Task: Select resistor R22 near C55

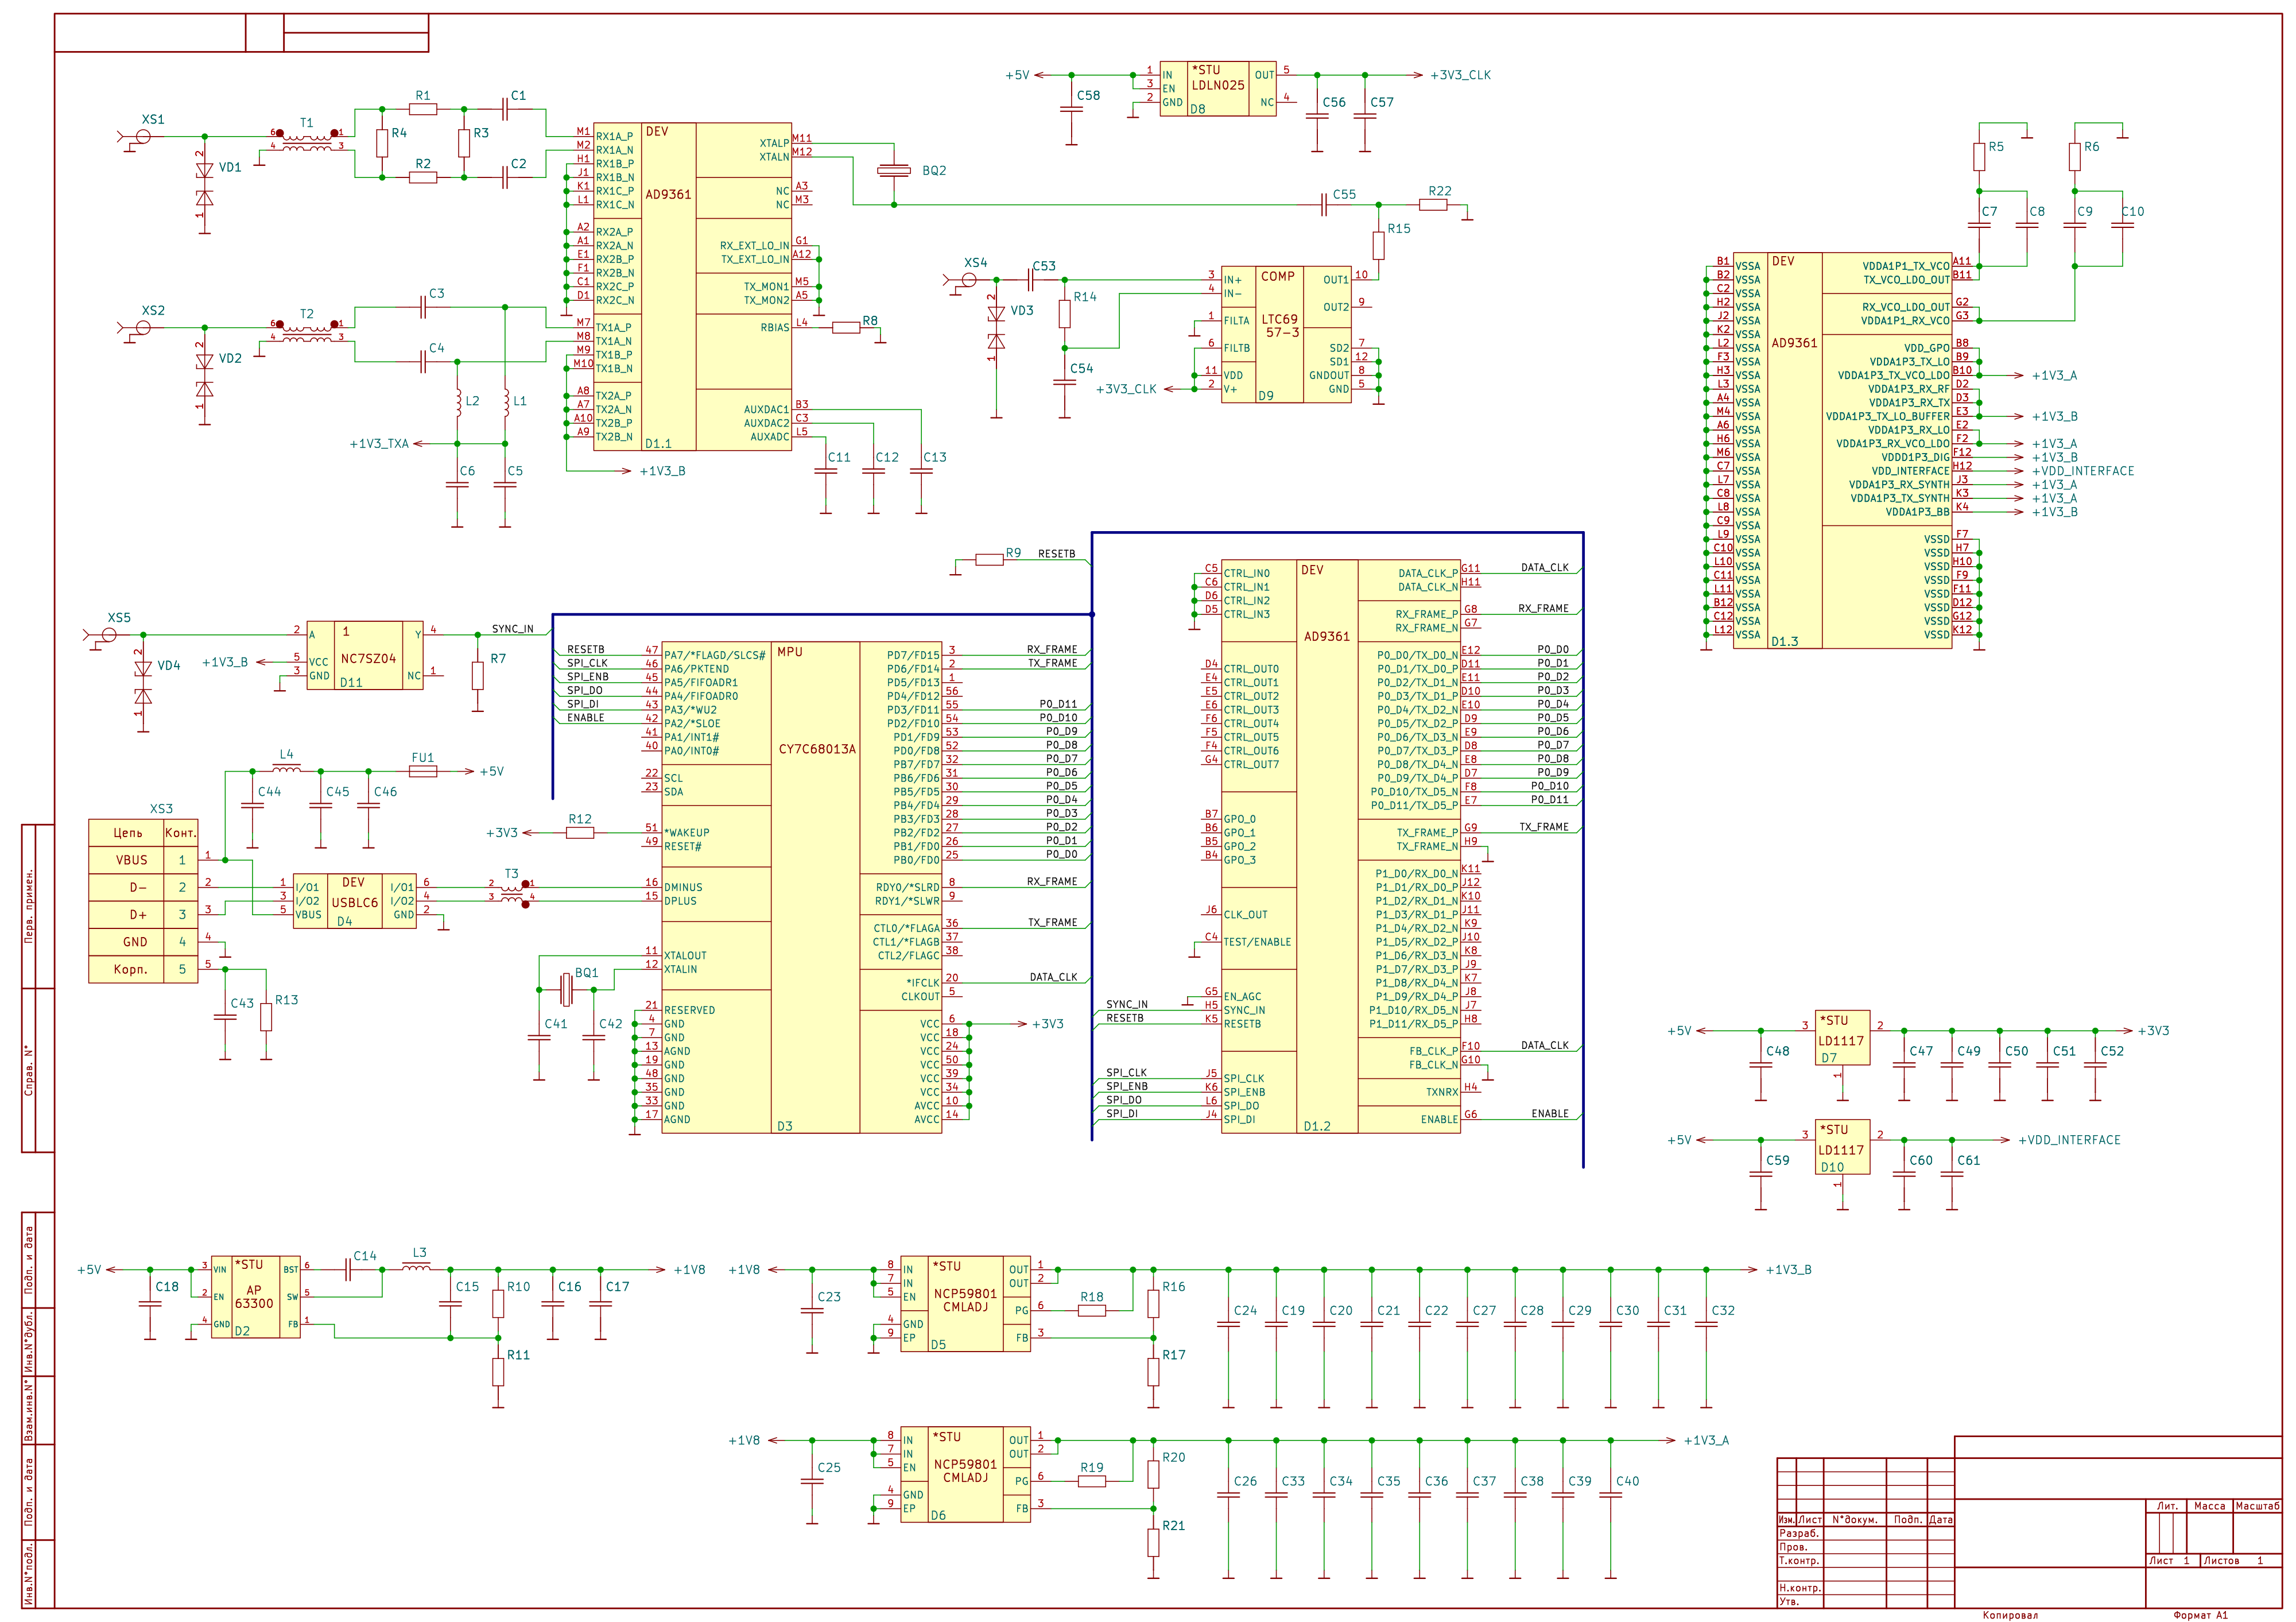Action: [x=1433, y=204]
